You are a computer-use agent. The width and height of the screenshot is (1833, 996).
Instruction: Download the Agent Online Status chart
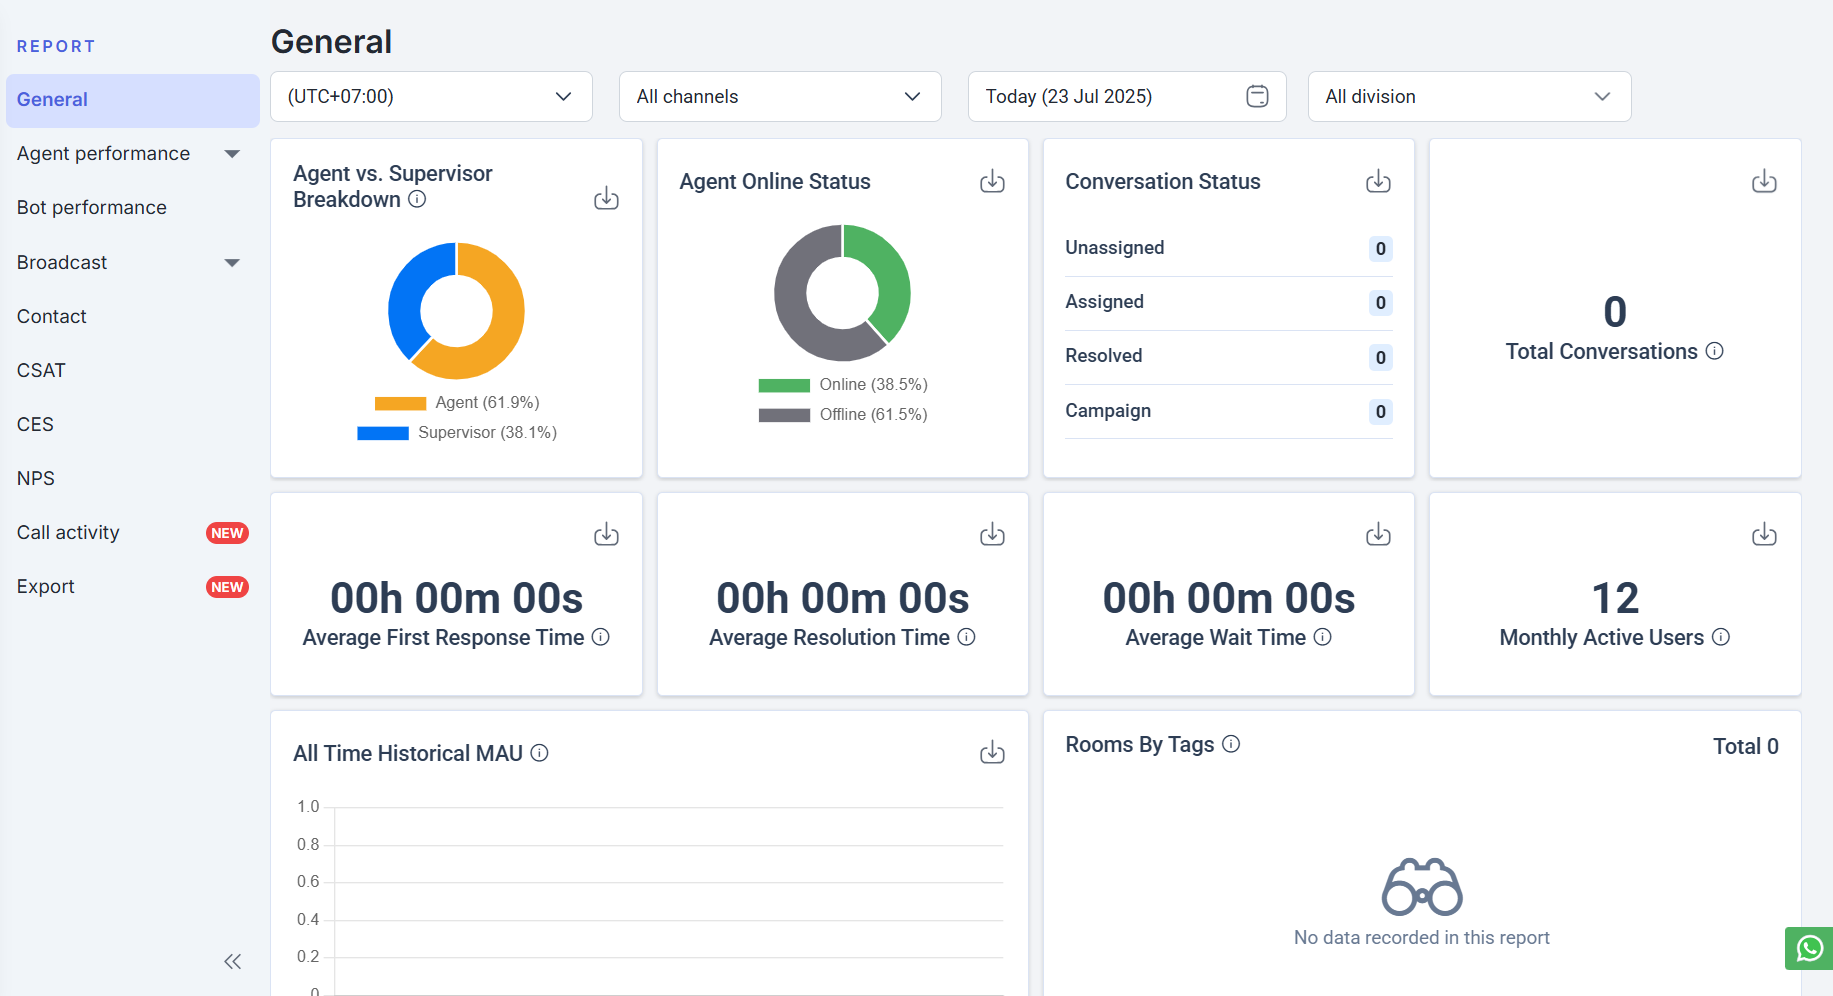pos(992,181)
